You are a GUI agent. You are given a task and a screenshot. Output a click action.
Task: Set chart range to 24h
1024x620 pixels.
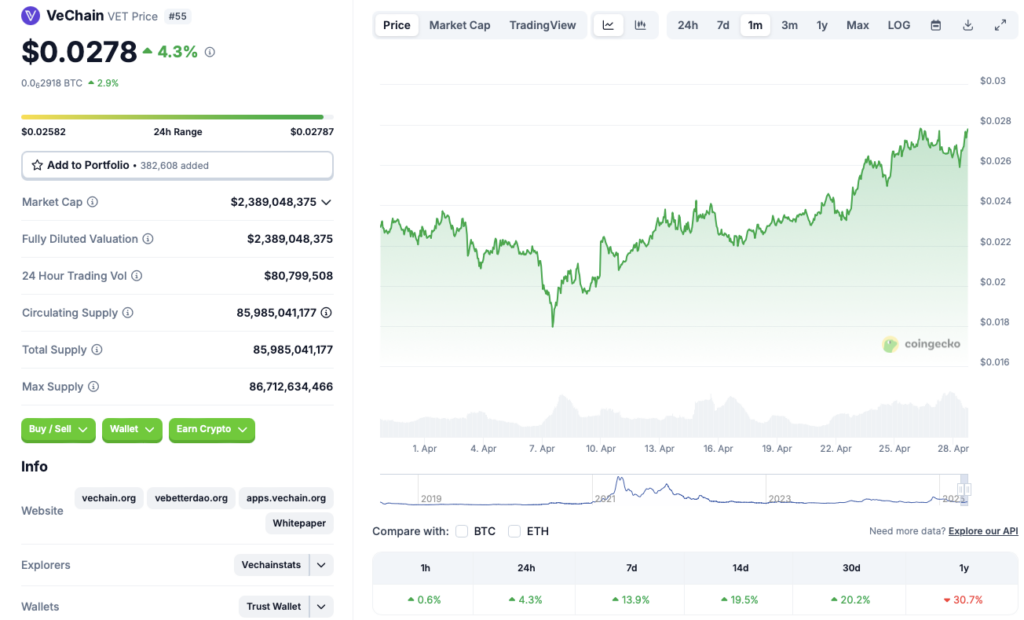click(x=688, y=25)
